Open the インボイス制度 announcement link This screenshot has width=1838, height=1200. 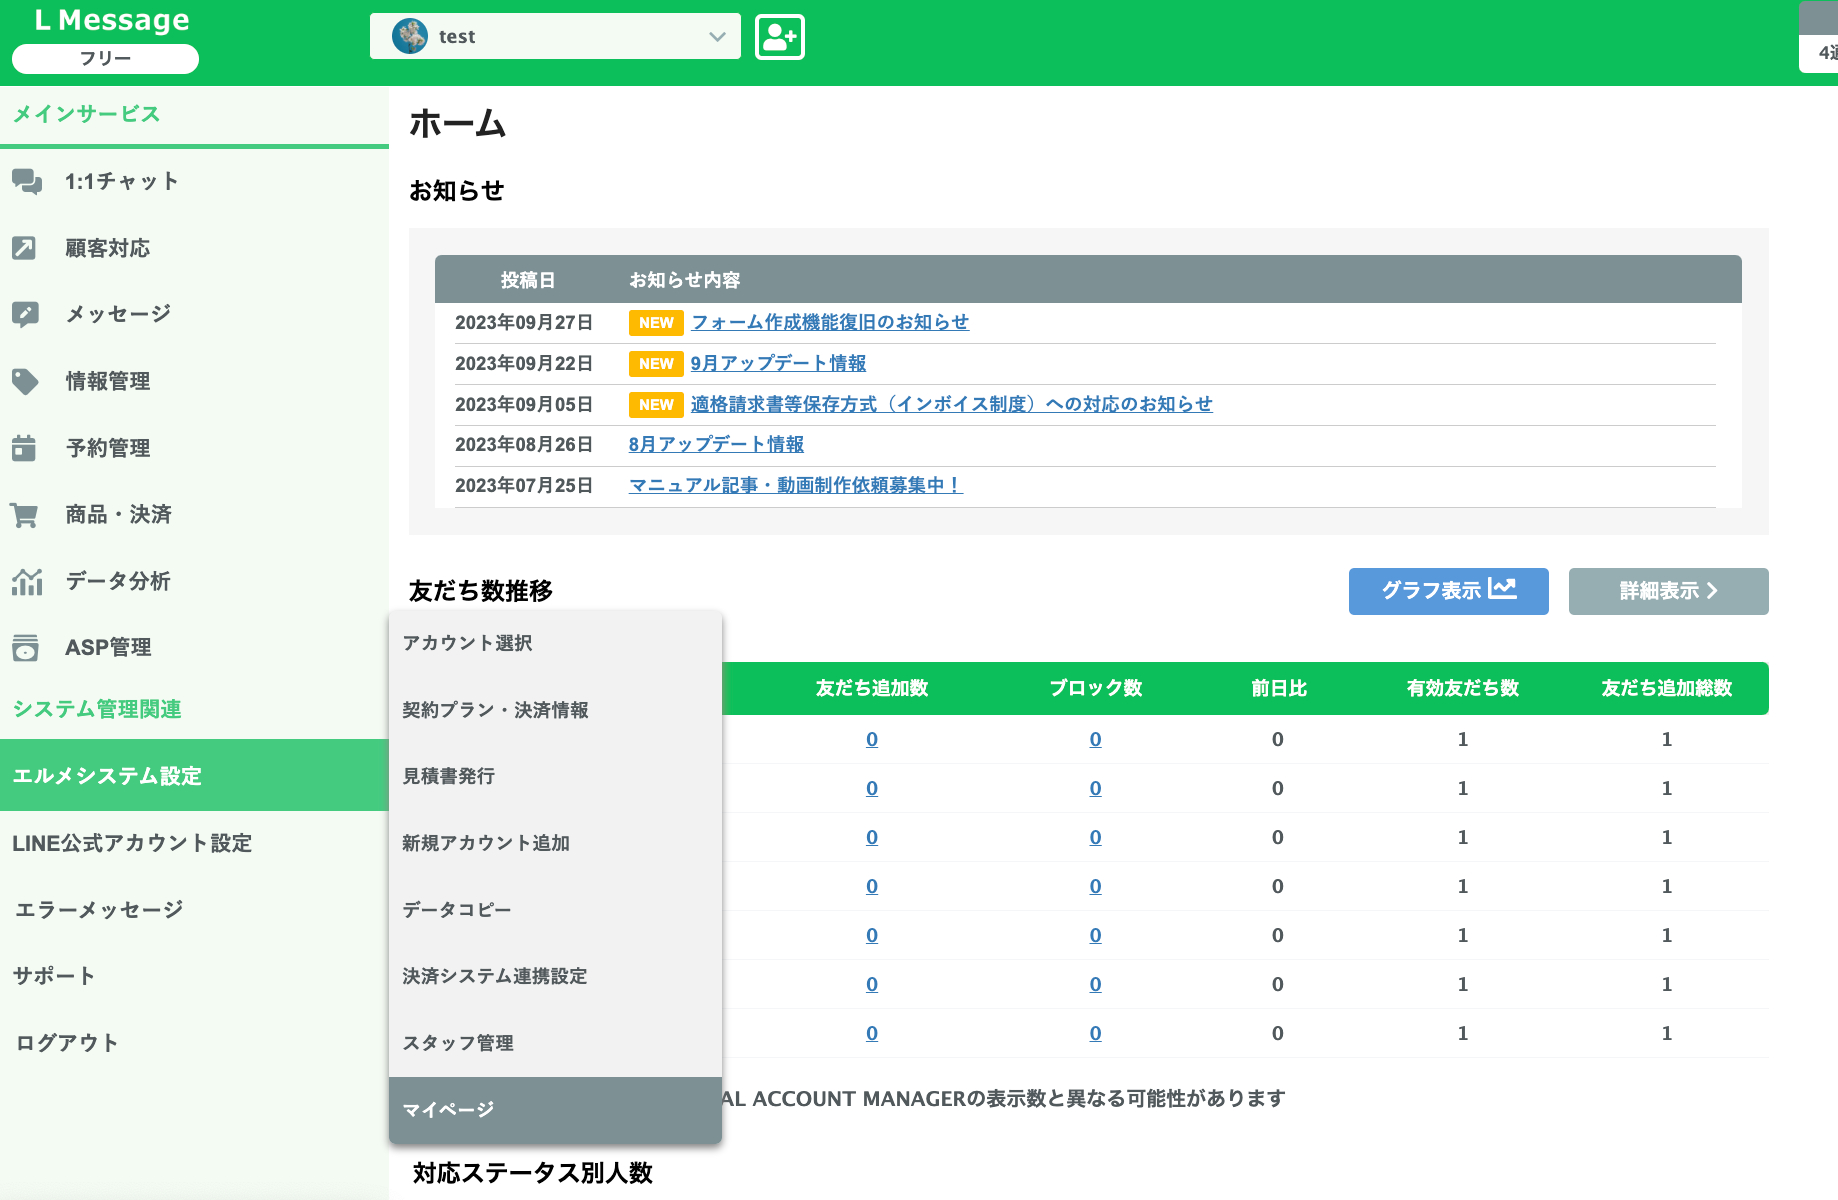[951, 404]
